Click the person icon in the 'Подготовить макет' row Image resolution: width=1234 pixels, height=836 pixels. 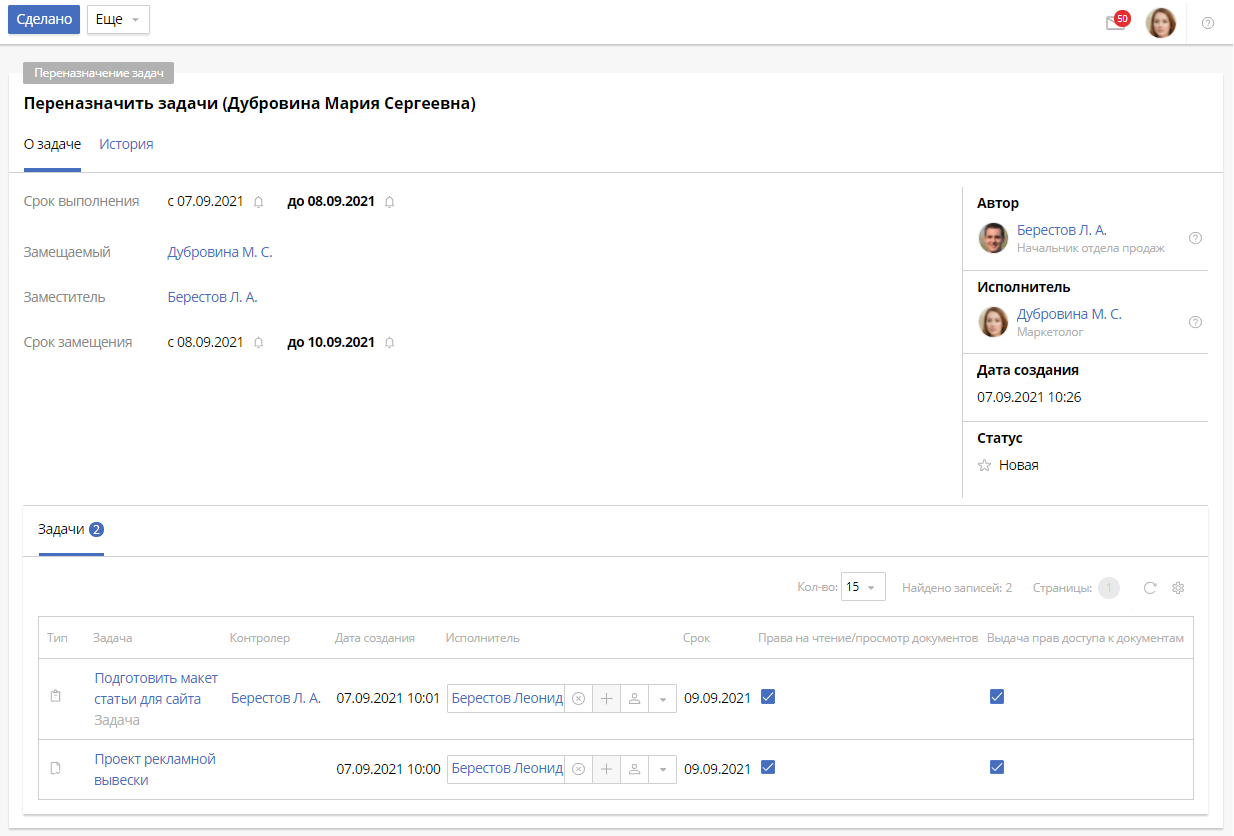tap(634, 699)
